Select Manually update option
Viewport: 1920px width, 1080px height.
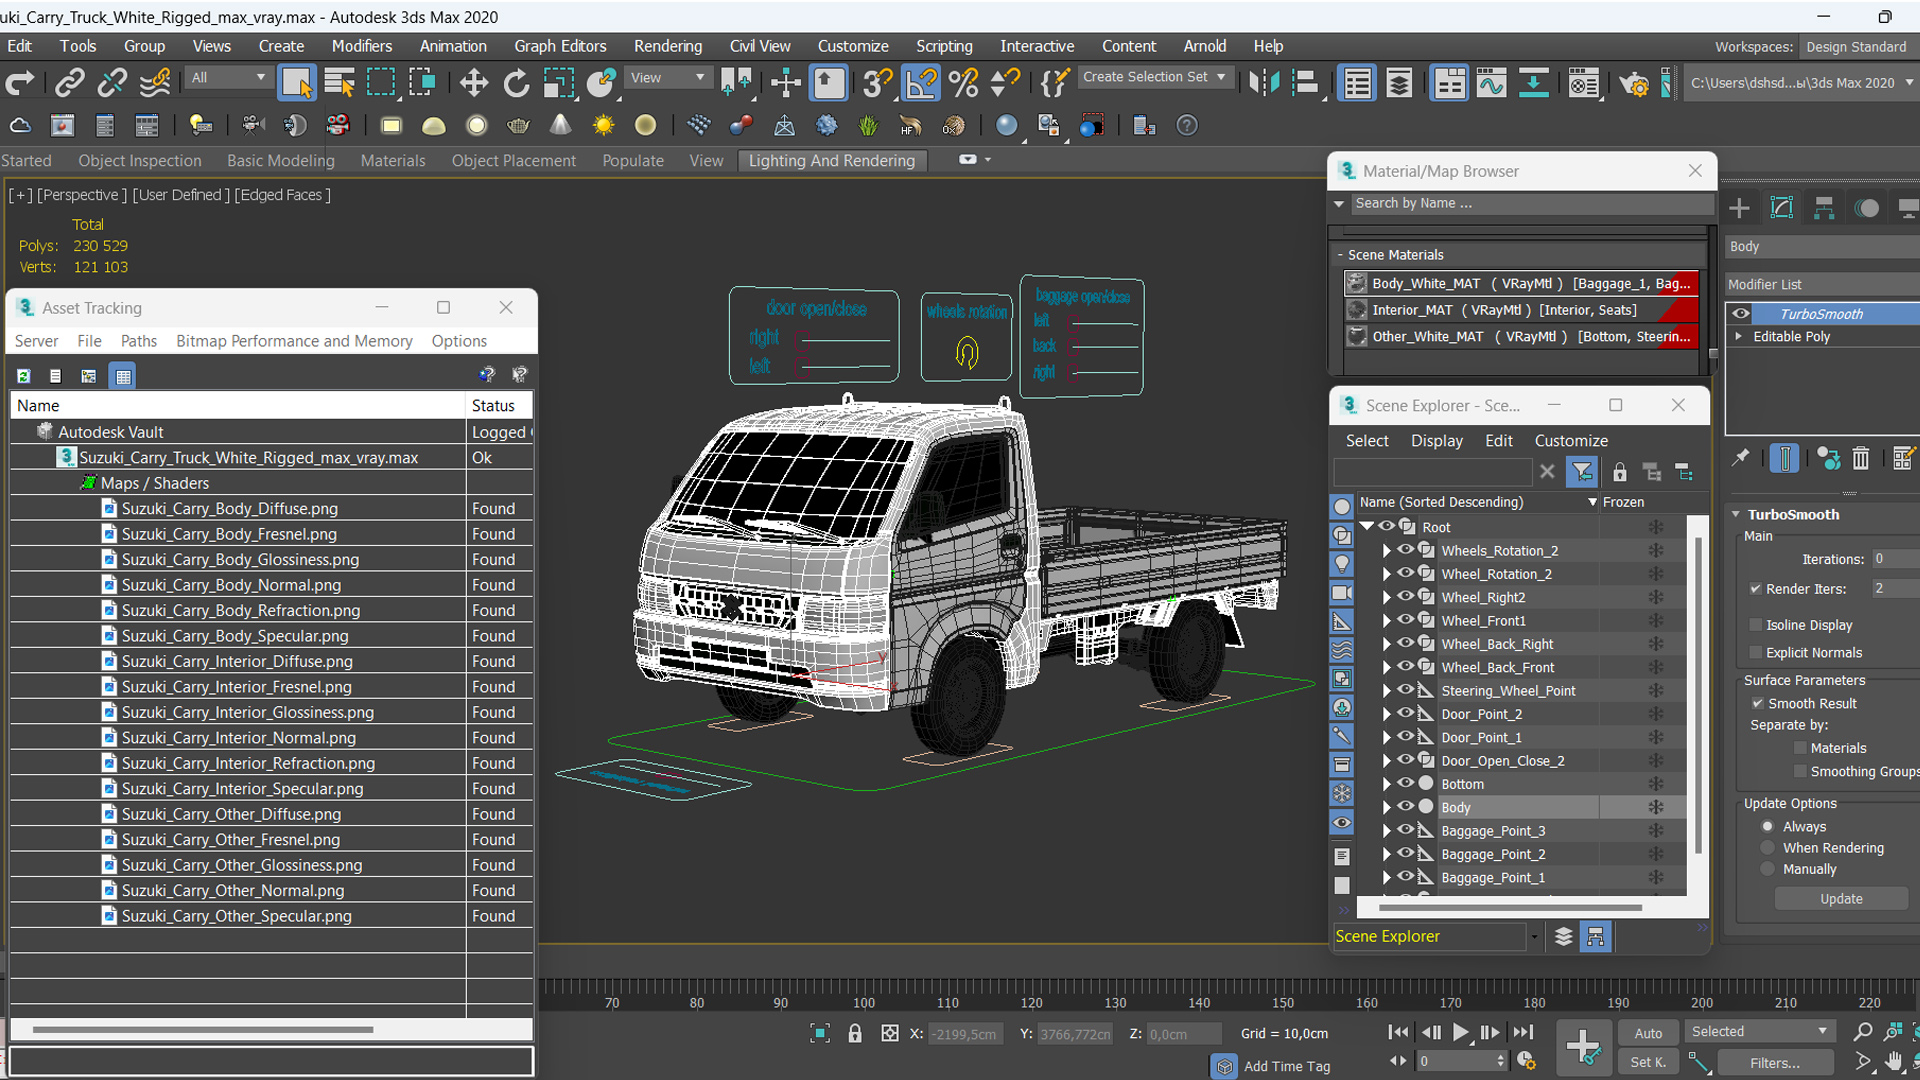click(1768, 869)
